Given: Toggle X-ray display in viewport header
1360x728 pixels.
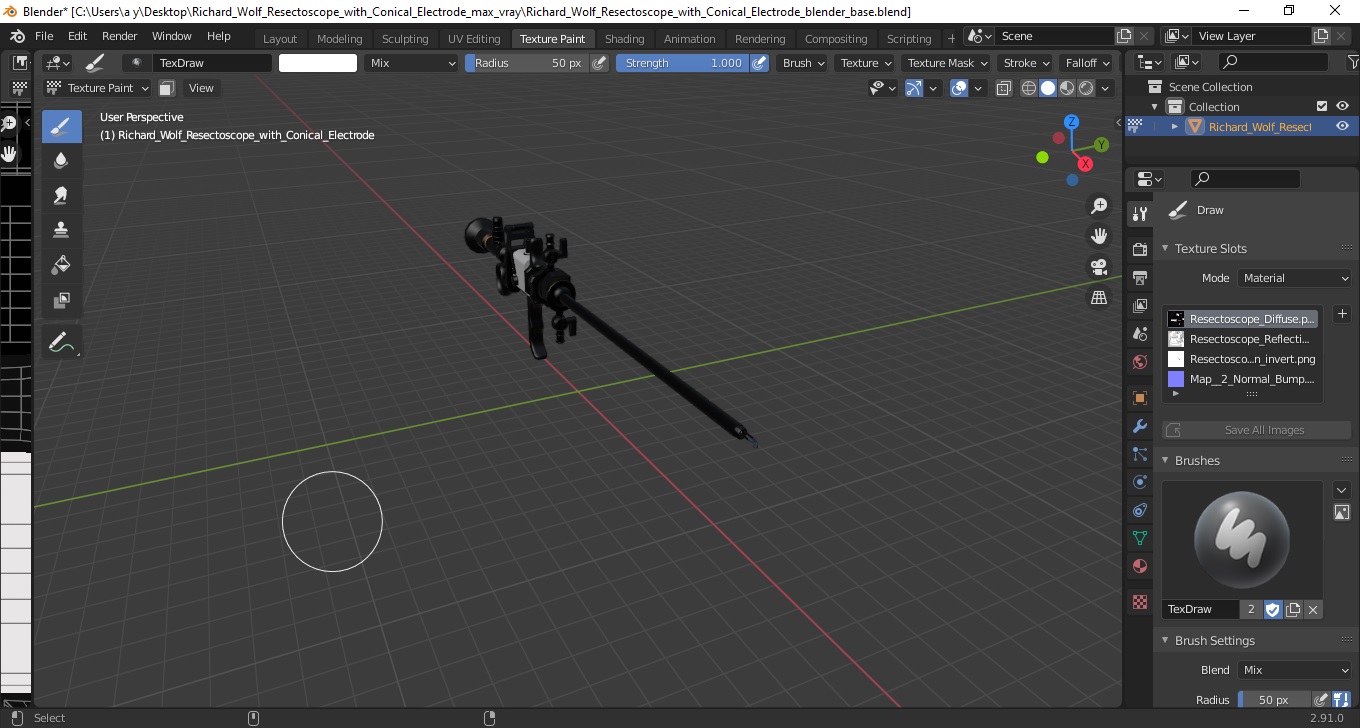Looking at the screenshot, I should (1005, 88).
